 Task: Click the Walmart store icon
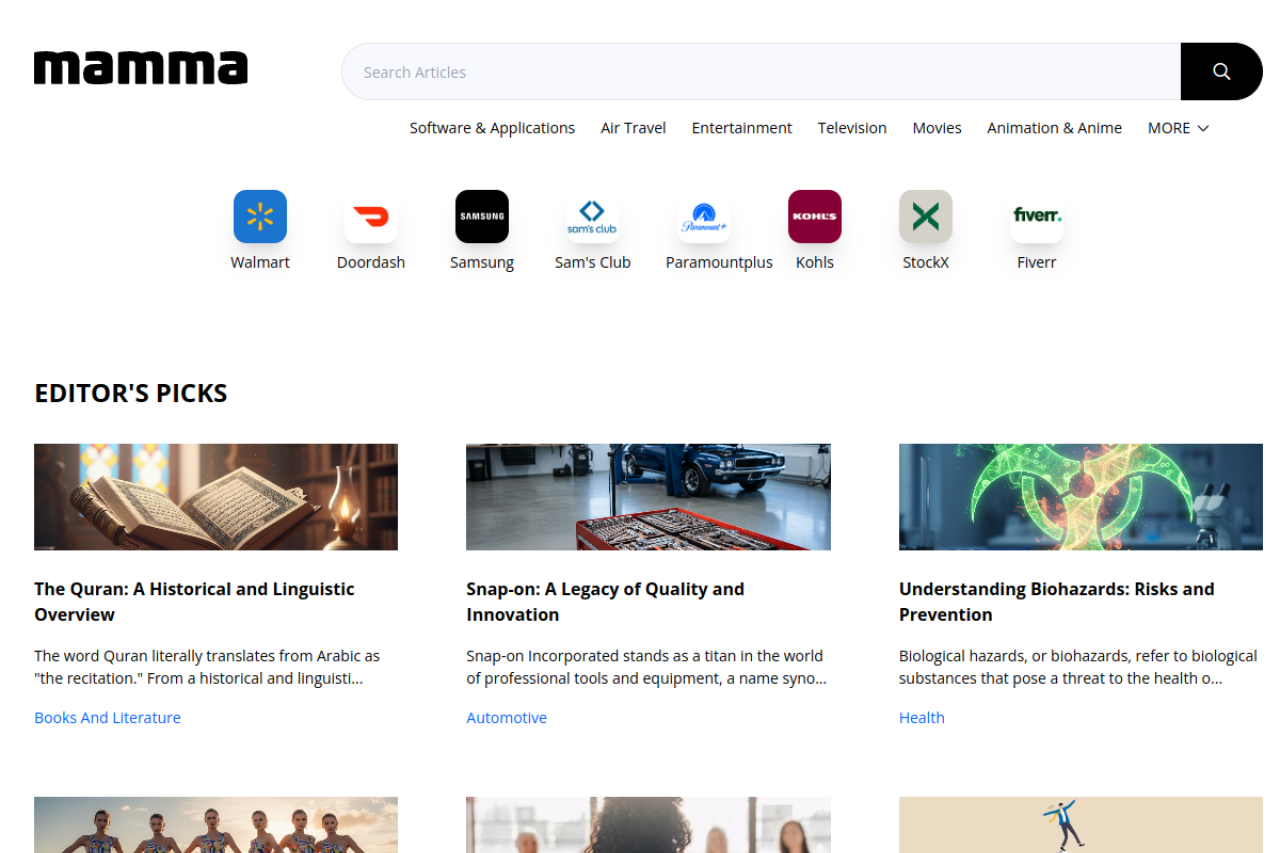[x=260, y=217]
